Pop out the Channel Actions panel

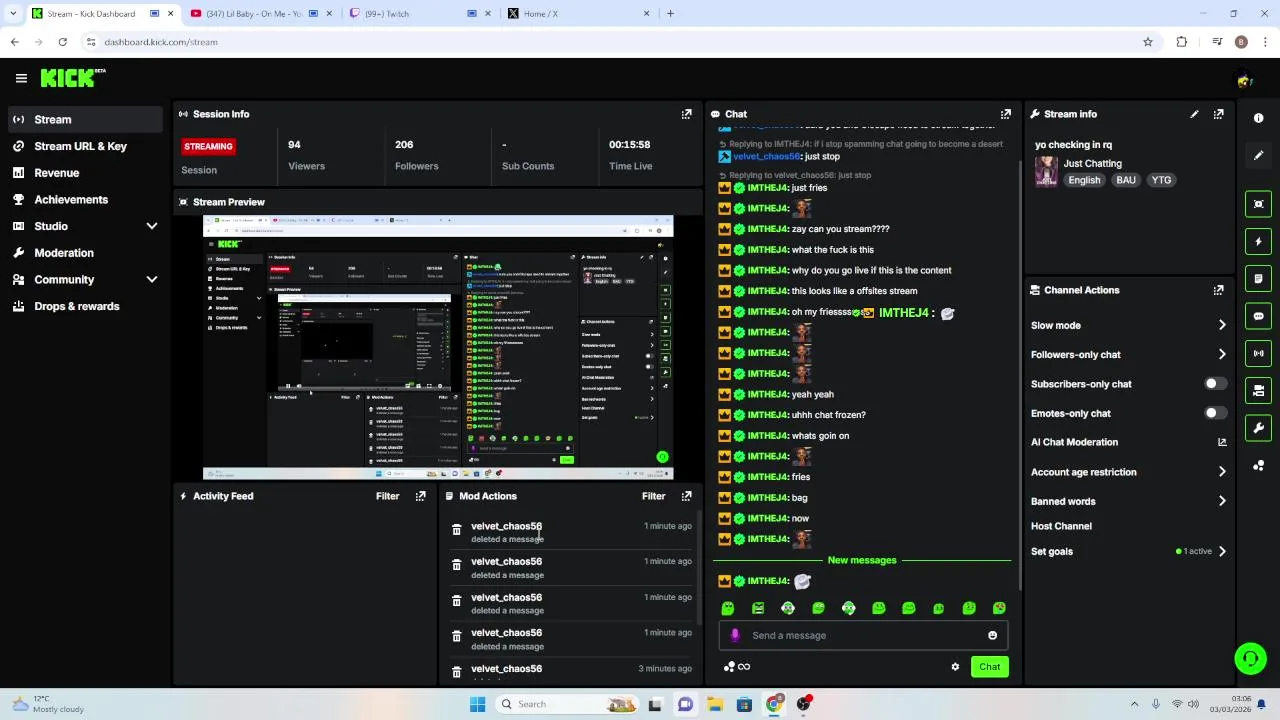(x=1218, y=290)
